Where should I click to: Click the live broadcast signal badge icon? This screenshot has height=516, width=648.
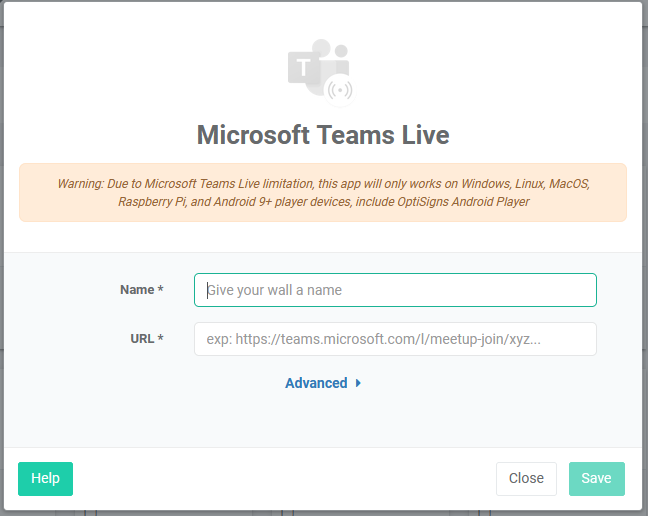coord(341,90)
